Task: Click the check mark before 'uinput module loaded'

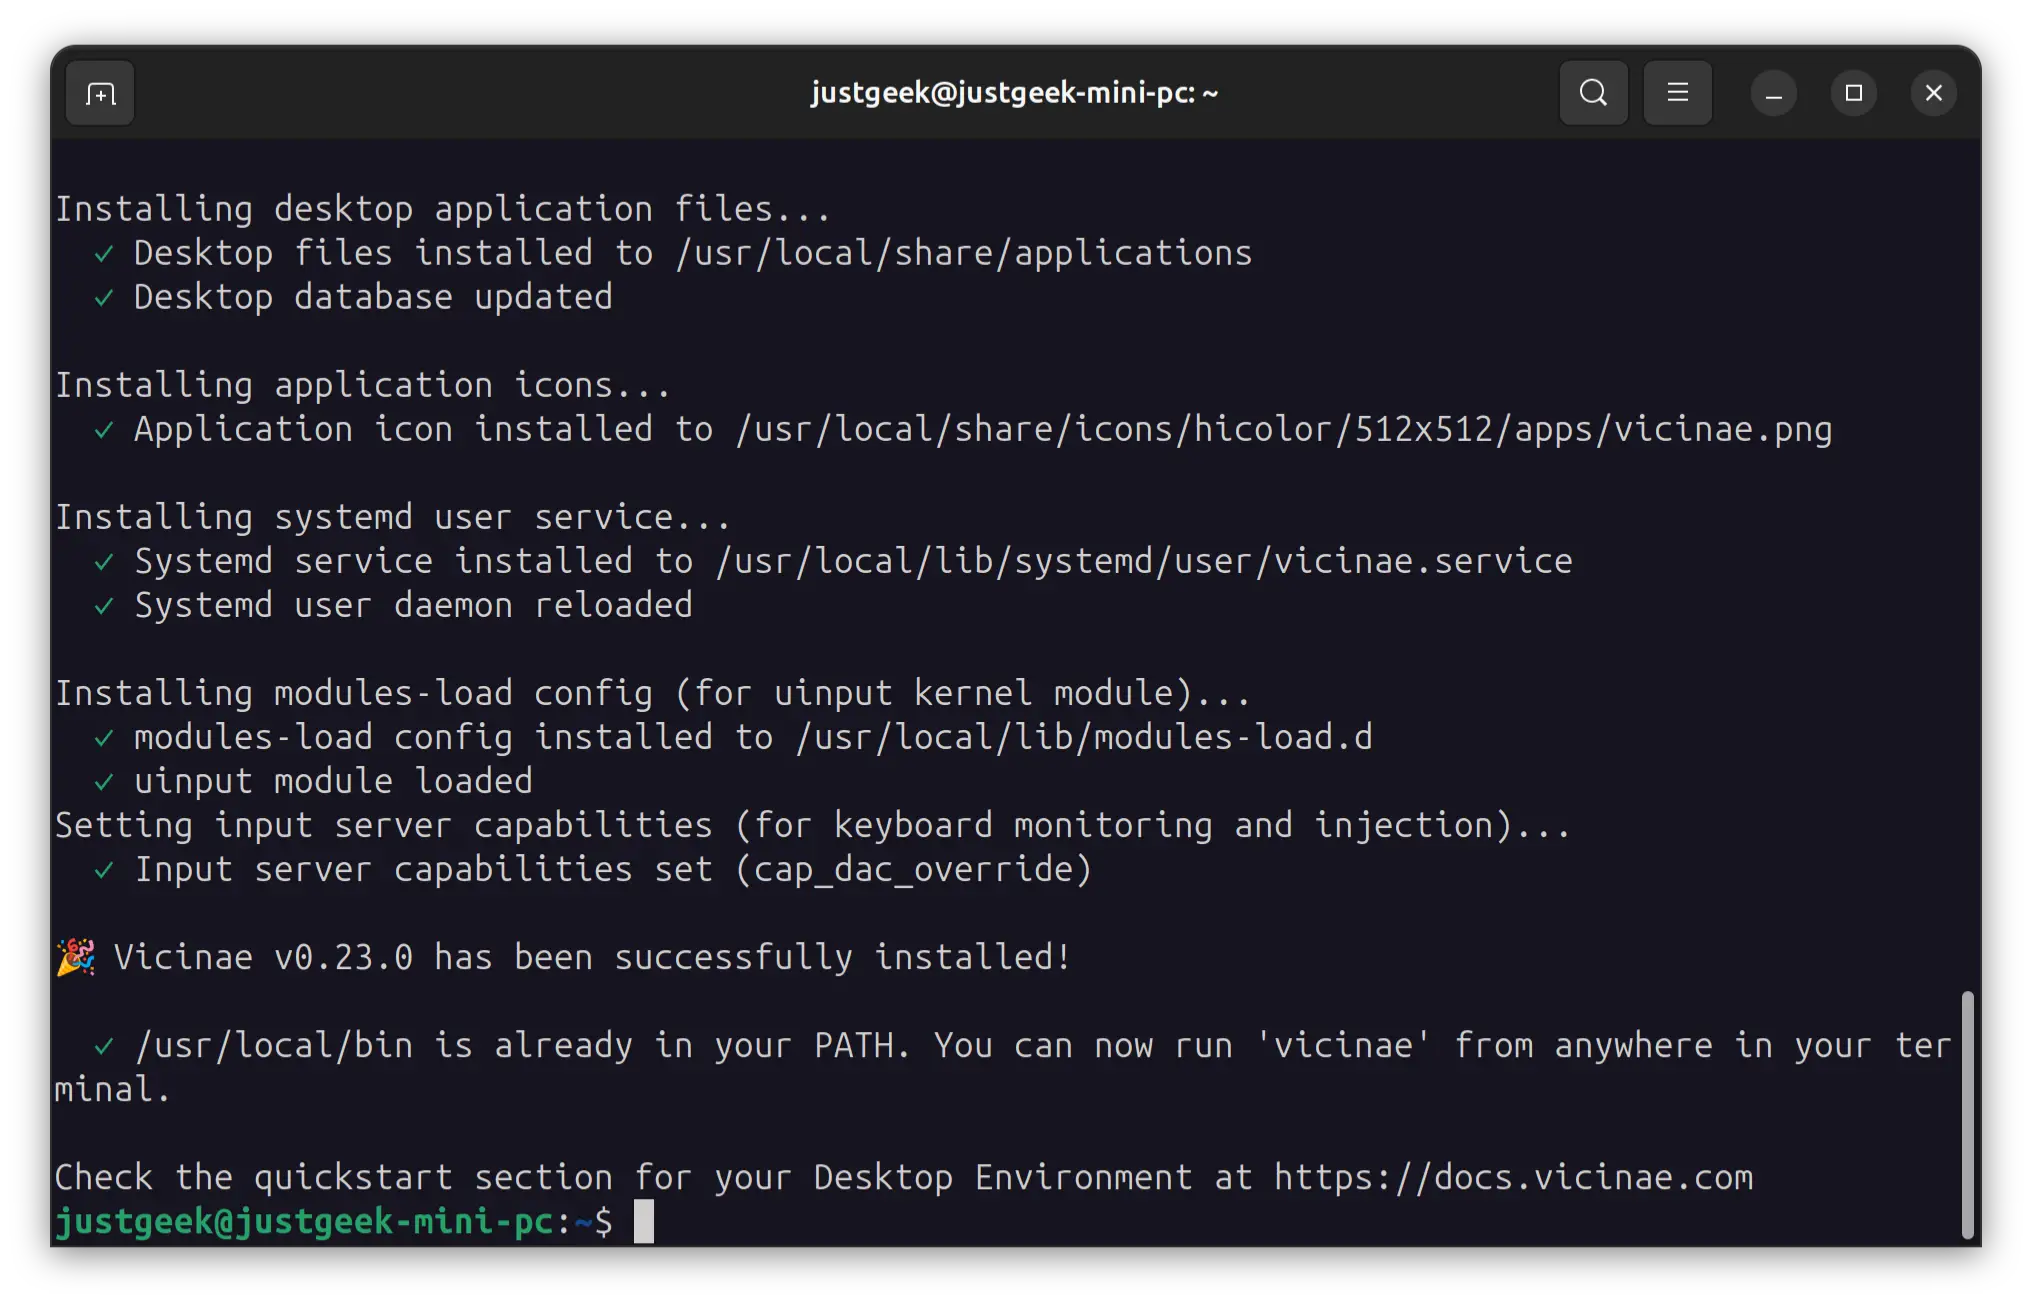Action: click(103, 783)
